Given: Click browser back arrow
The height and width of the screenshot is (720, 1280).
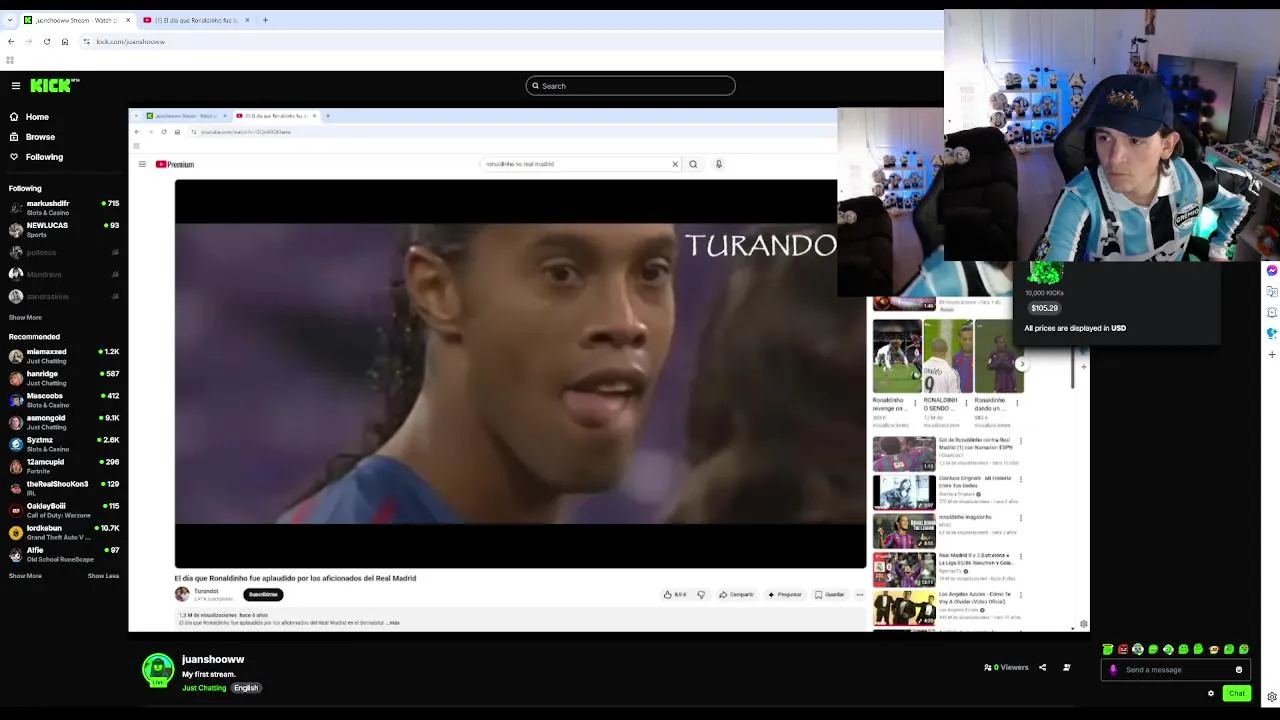Looking at the screenshot, I should pyautogui.click(x=11, y=42).
